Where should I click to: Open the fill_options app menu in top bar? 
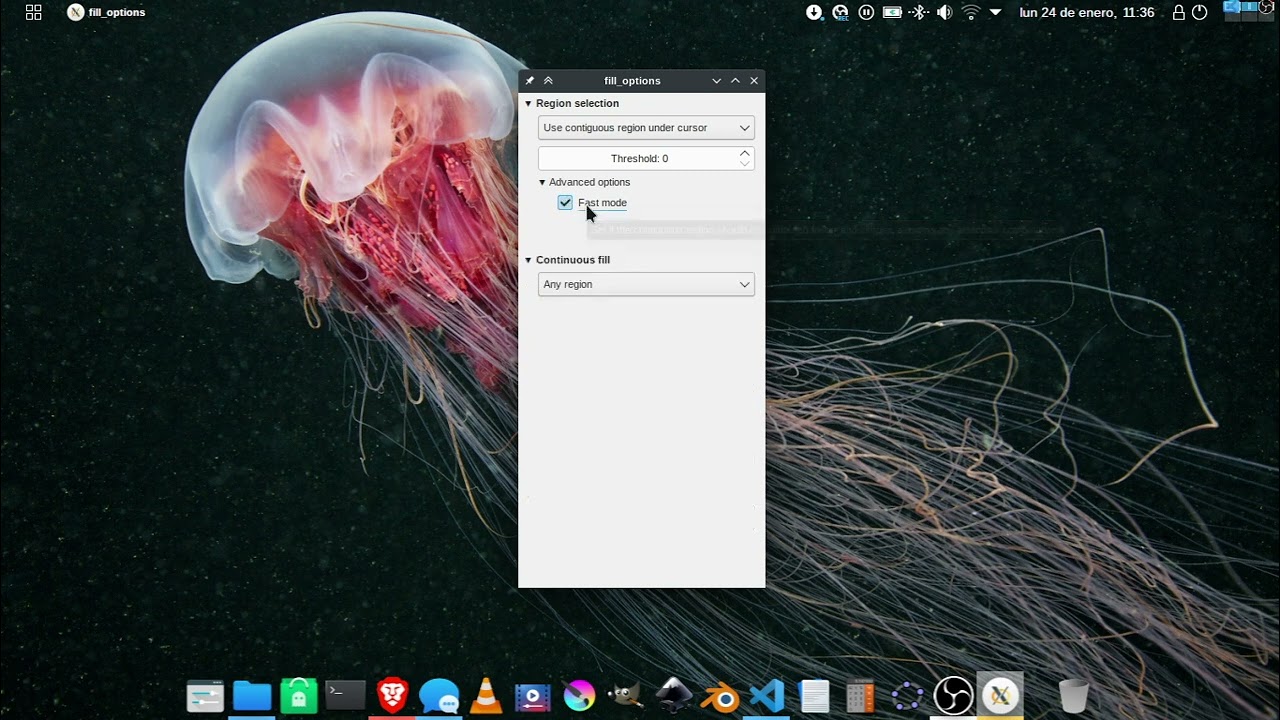[x=107, y=12]
